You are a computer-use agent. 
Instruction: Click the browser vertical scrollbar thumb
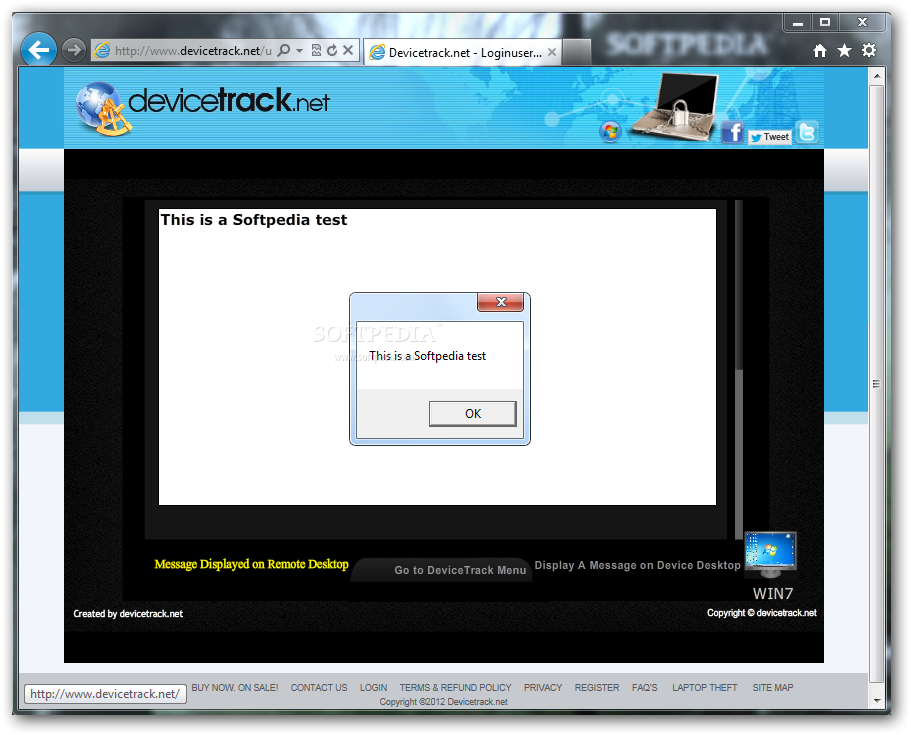[x=877, y=383]
